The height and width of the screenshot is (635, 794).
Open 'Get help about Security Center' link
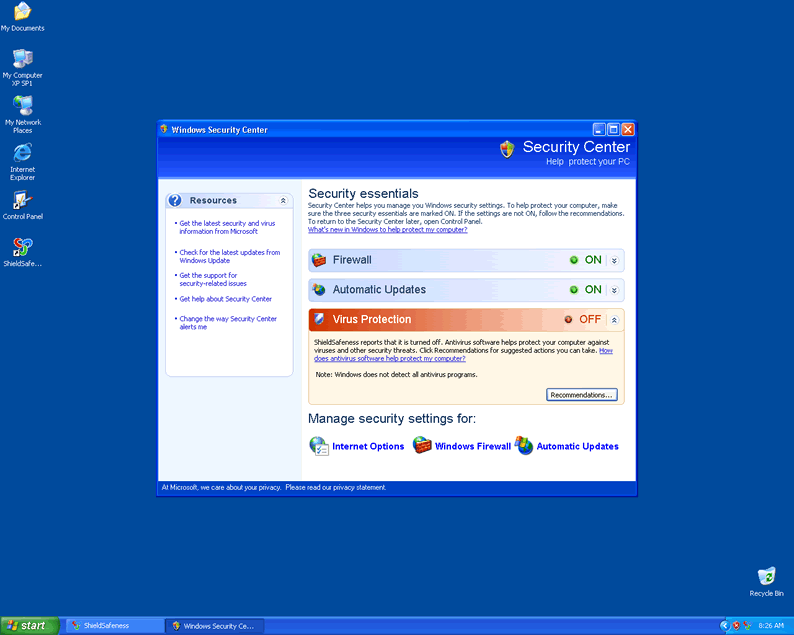tap(225, 299)
